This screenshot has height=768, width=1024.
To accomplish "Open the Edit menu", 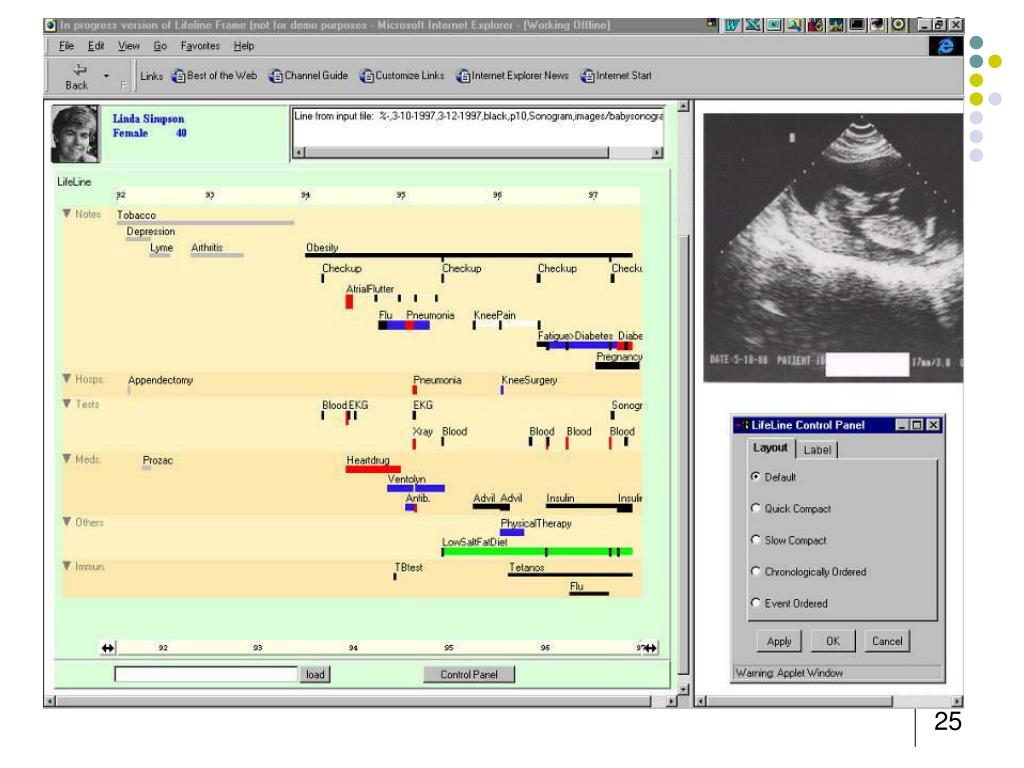I will (96, 46).
